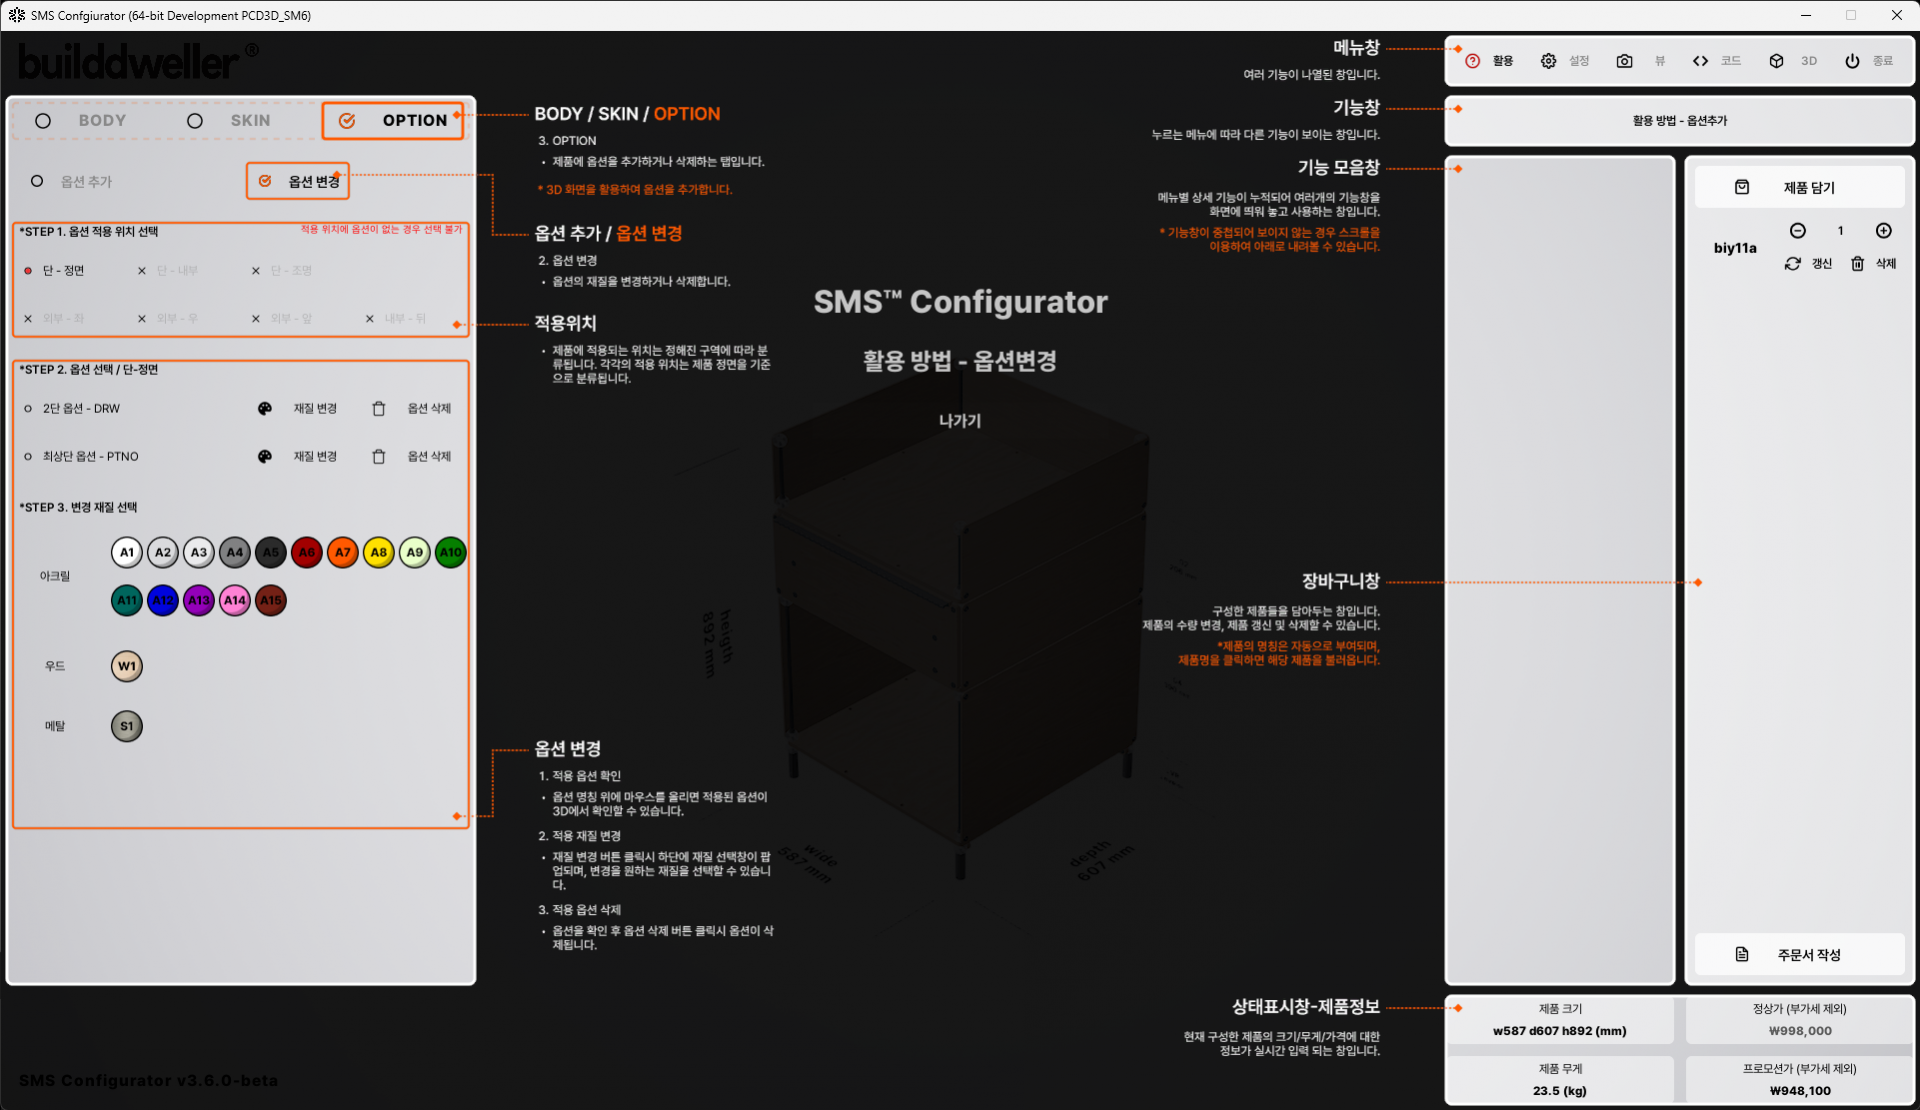Open product name biy11a in cart
Viewport: 1920px width, 1110px height.
[x=1735, y=248]
